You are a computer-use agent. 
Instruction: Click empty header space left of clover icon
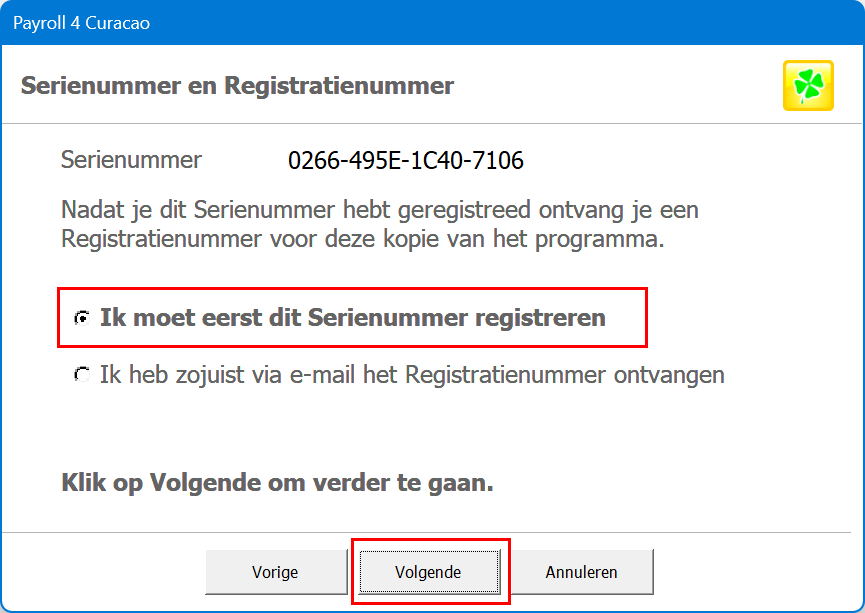620,85
